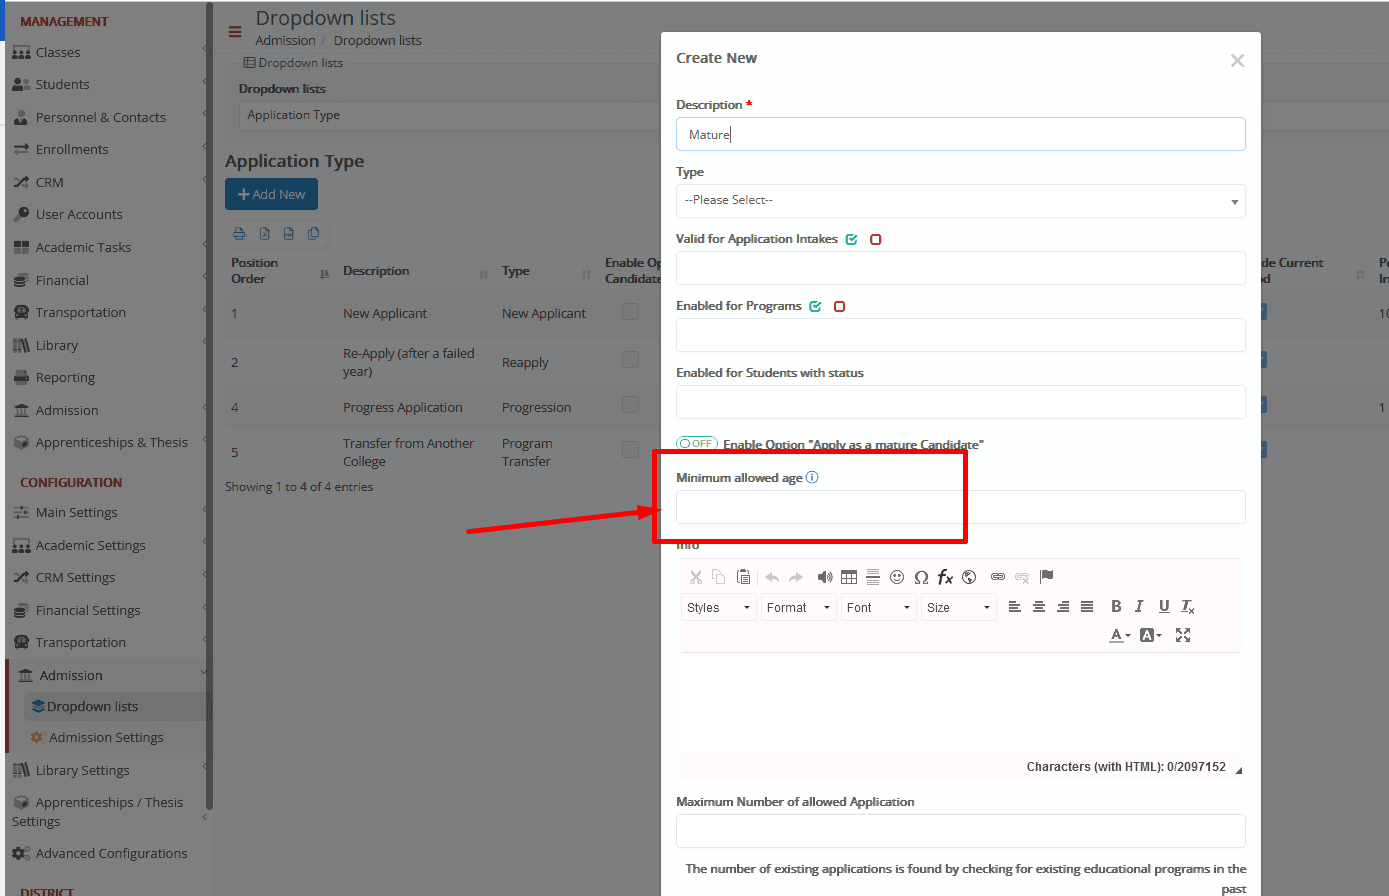The image size is (1389, 896).
Task: Justify text in editor
Action: pos(1087,607)
